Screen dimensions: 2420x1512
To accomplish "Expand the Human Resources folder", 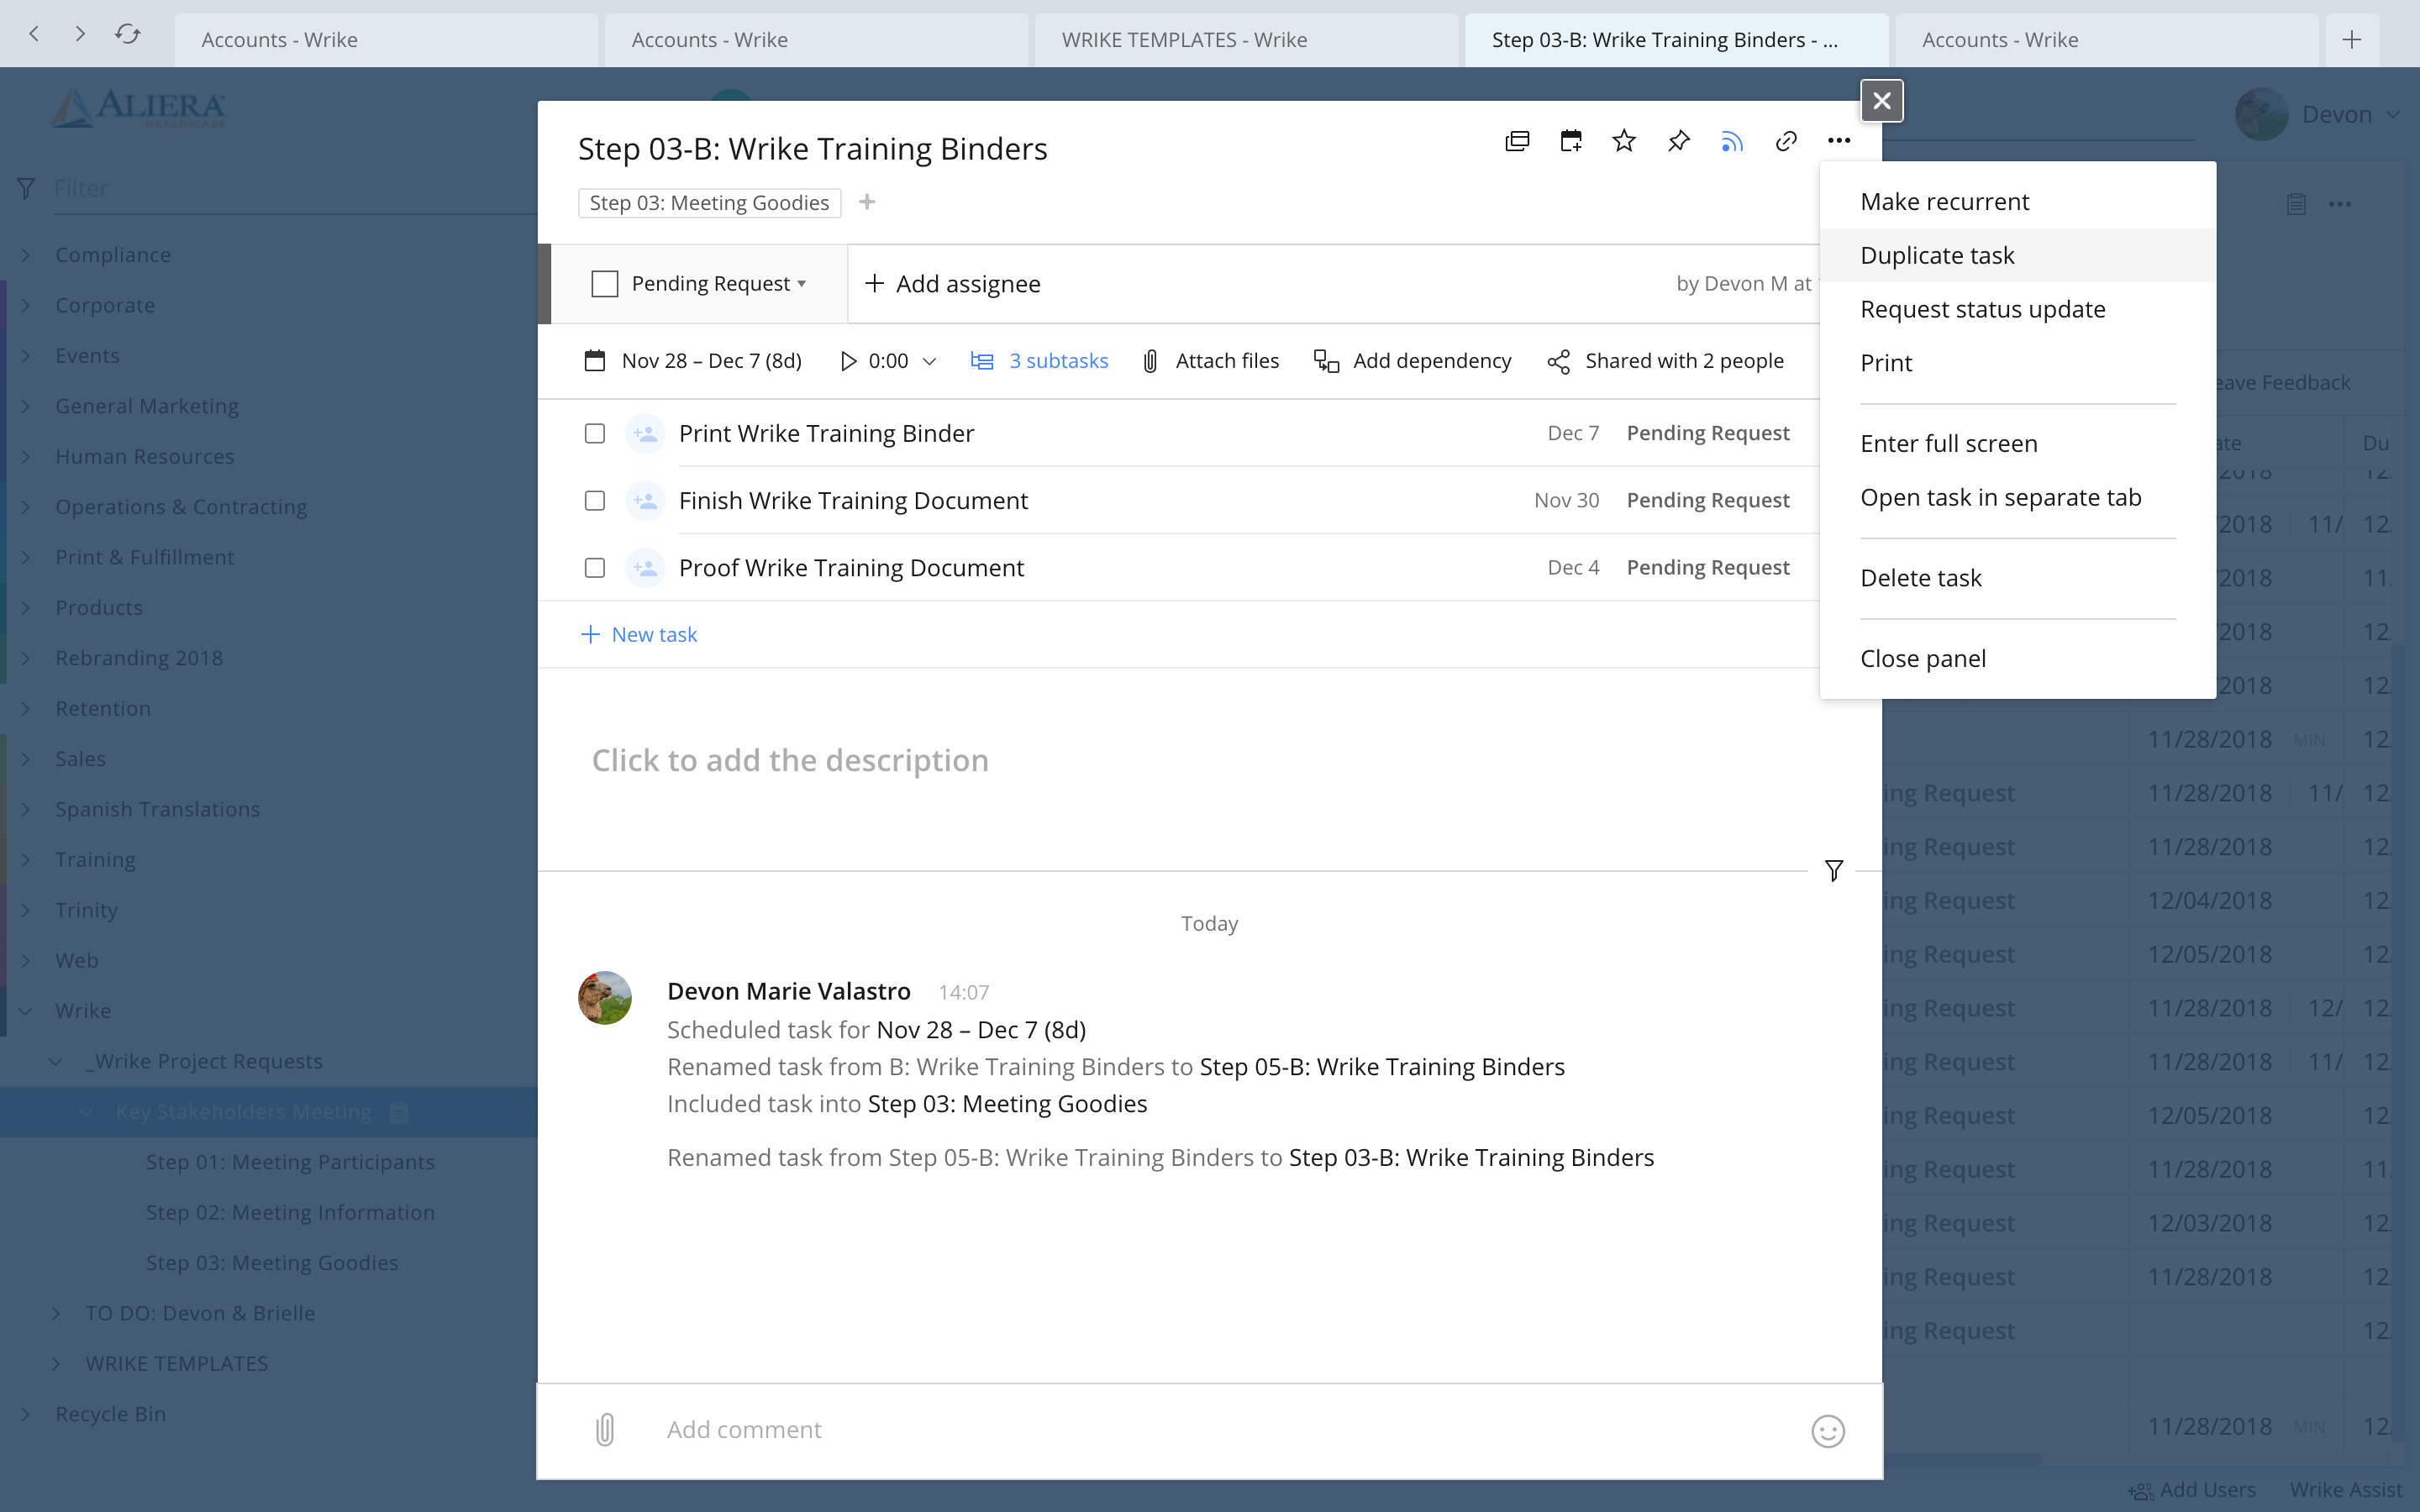I will [x=26, y=456].
